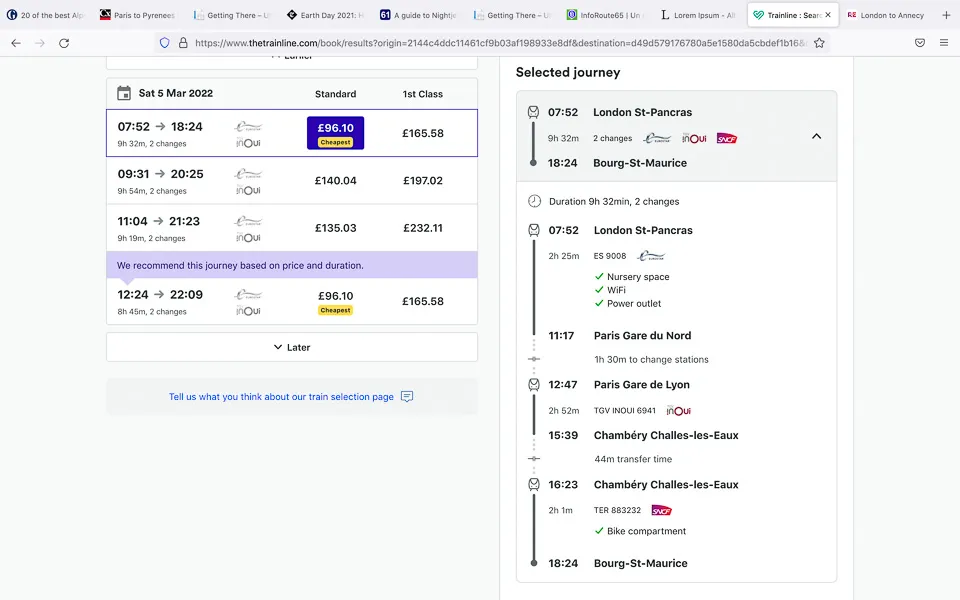Click the checkmark beside Nursery space
This screenshot has width=960, height=600.
599,276
